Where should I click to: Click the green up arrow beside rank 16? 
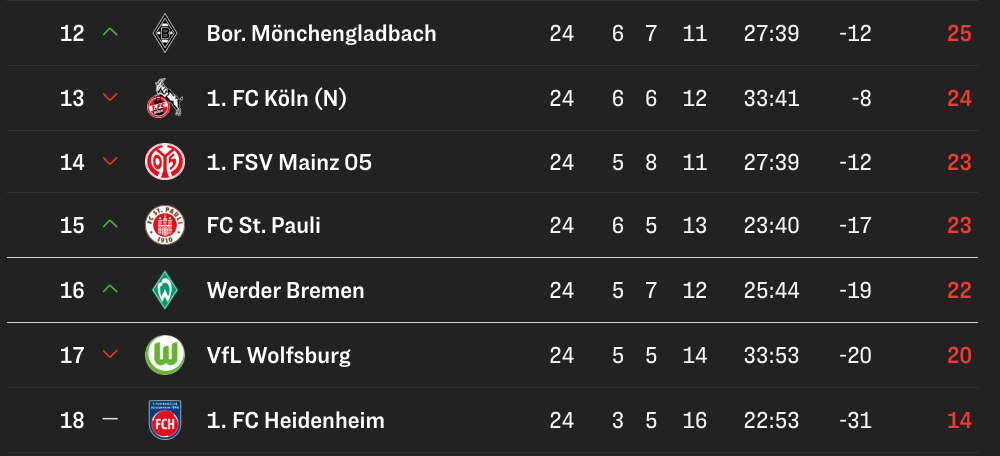pos(110,290)
